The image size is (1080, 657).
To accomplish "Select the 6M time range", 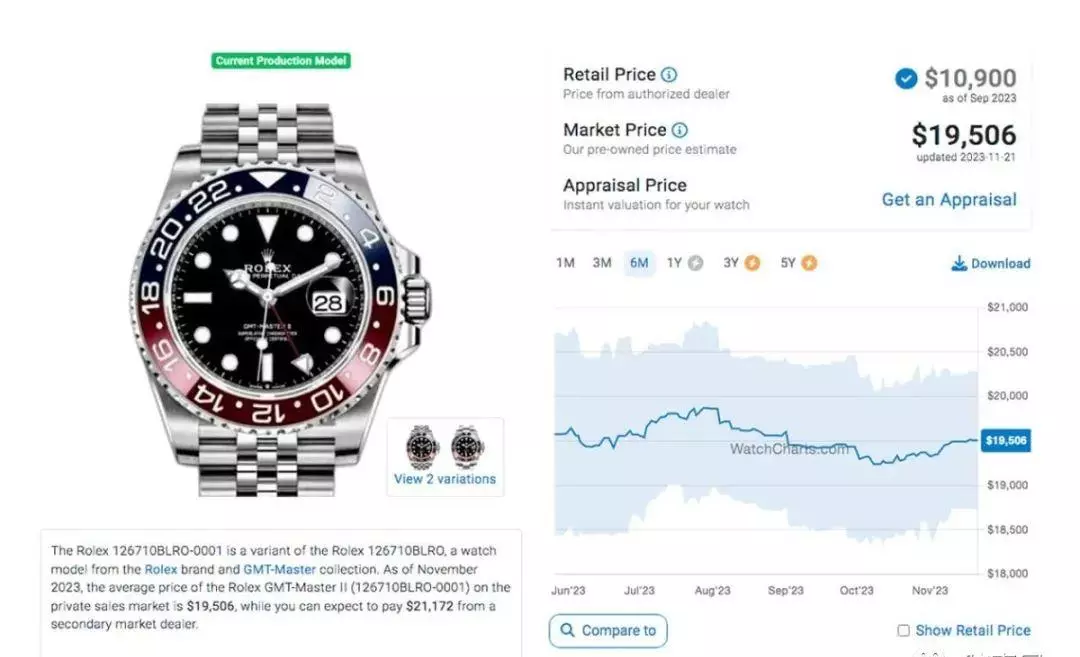I will (x=639, y=263).
